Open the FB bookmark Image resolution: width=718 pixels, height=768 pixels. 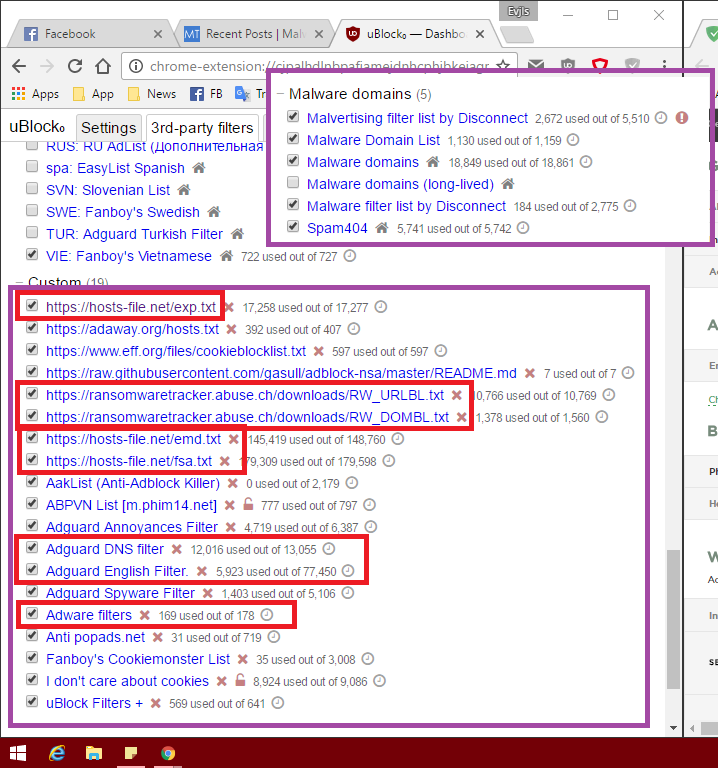[206, 94]
